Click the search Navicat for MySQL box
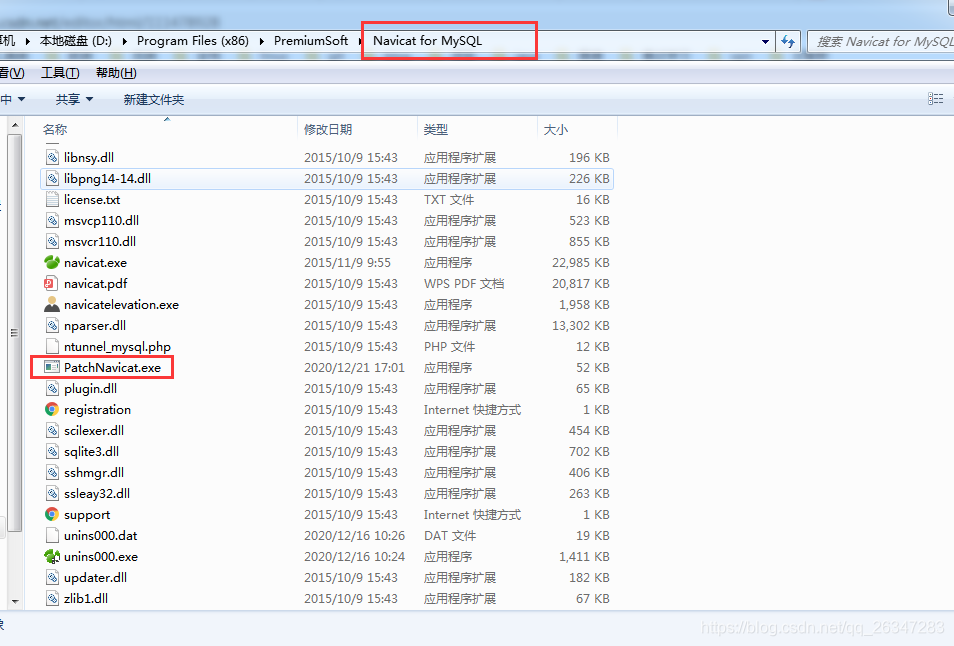This screenshot has height=646, width=954. click(x=883, y=41)
